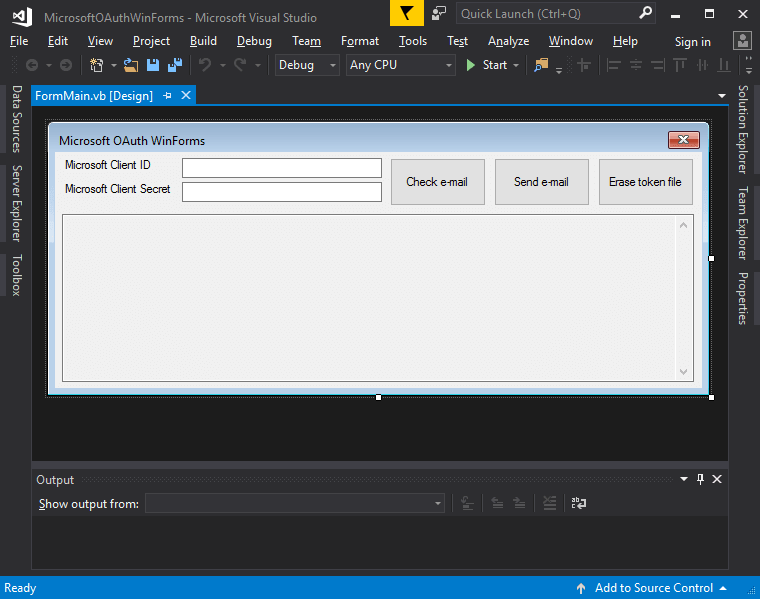Go to next message in Output
This screenshot has height=599, width=760.
[x=520, y=504]
